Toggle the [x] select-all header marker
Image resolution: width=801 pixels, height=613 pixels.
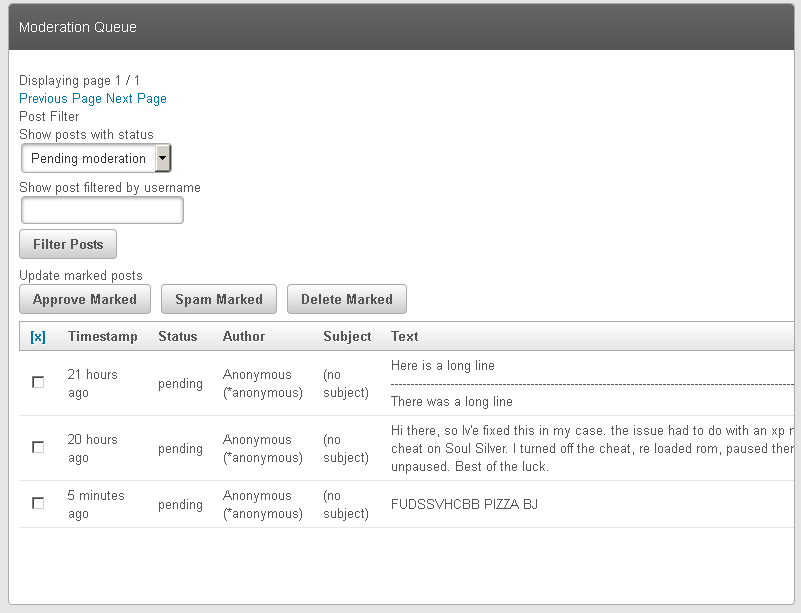point(38,337)
